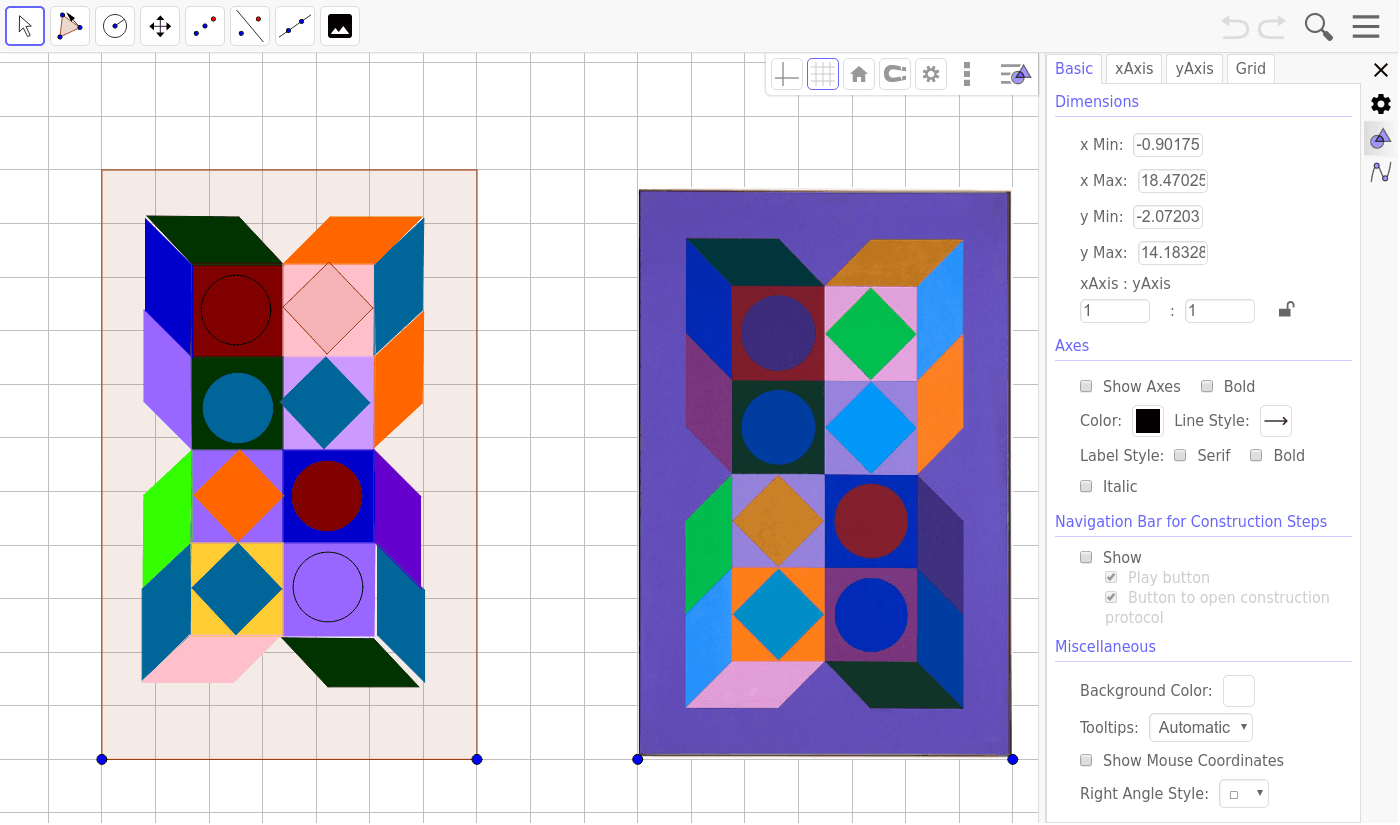Unlock the axis ratio lock
The height and width of the screenshot is (825, 1400).
point(1286,310)
